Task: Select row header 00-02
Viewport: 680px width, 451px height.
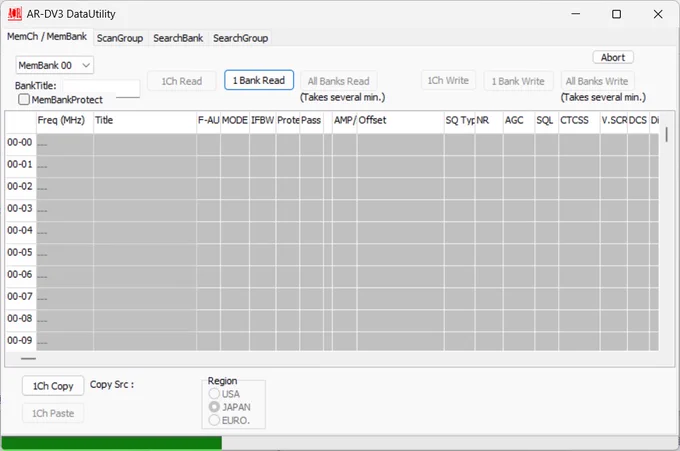Action: tap(20, 187)
